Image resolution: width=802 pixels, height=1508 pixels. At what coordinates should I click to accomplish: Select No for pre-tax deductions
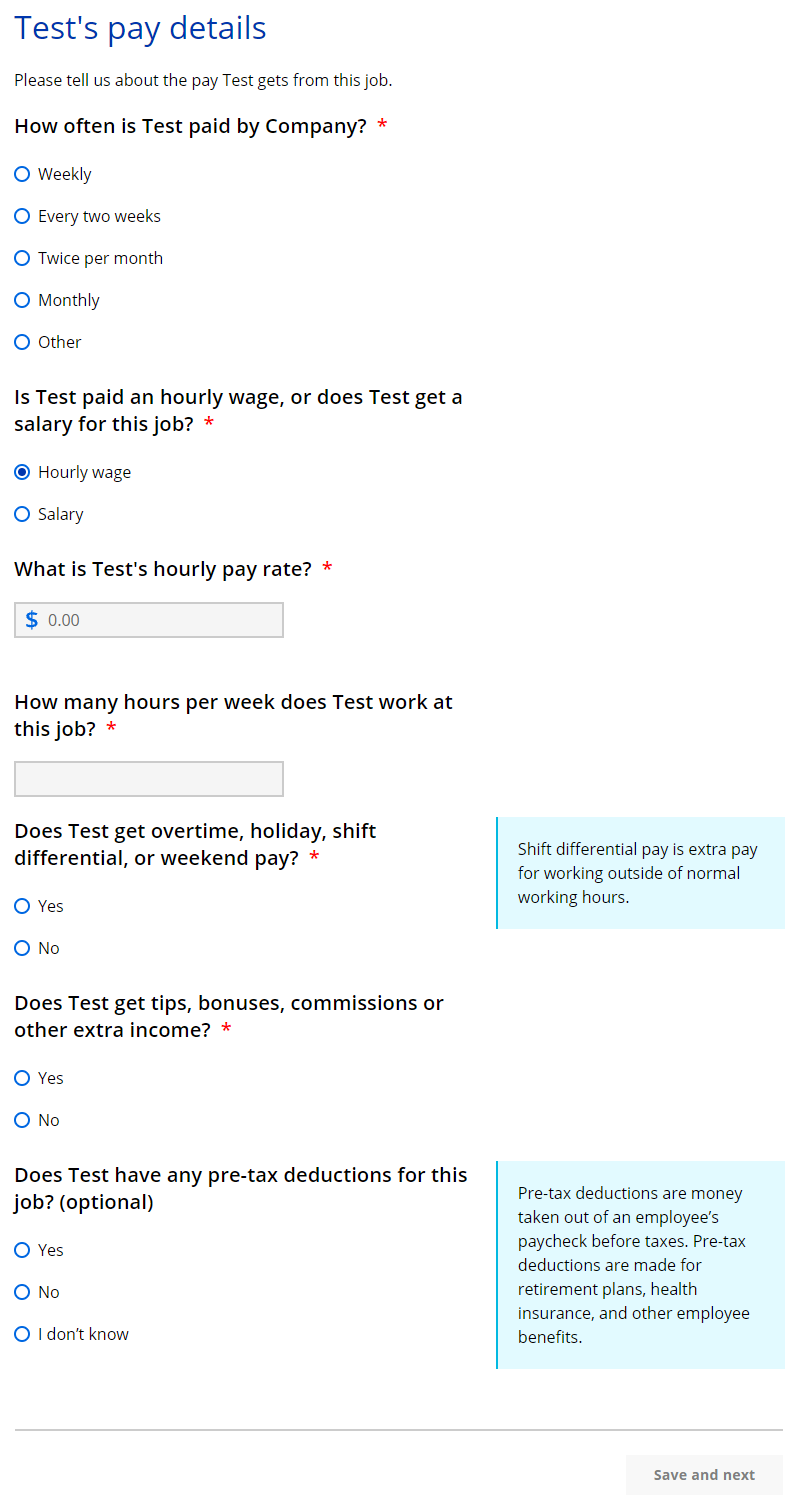click(22, 1293)
